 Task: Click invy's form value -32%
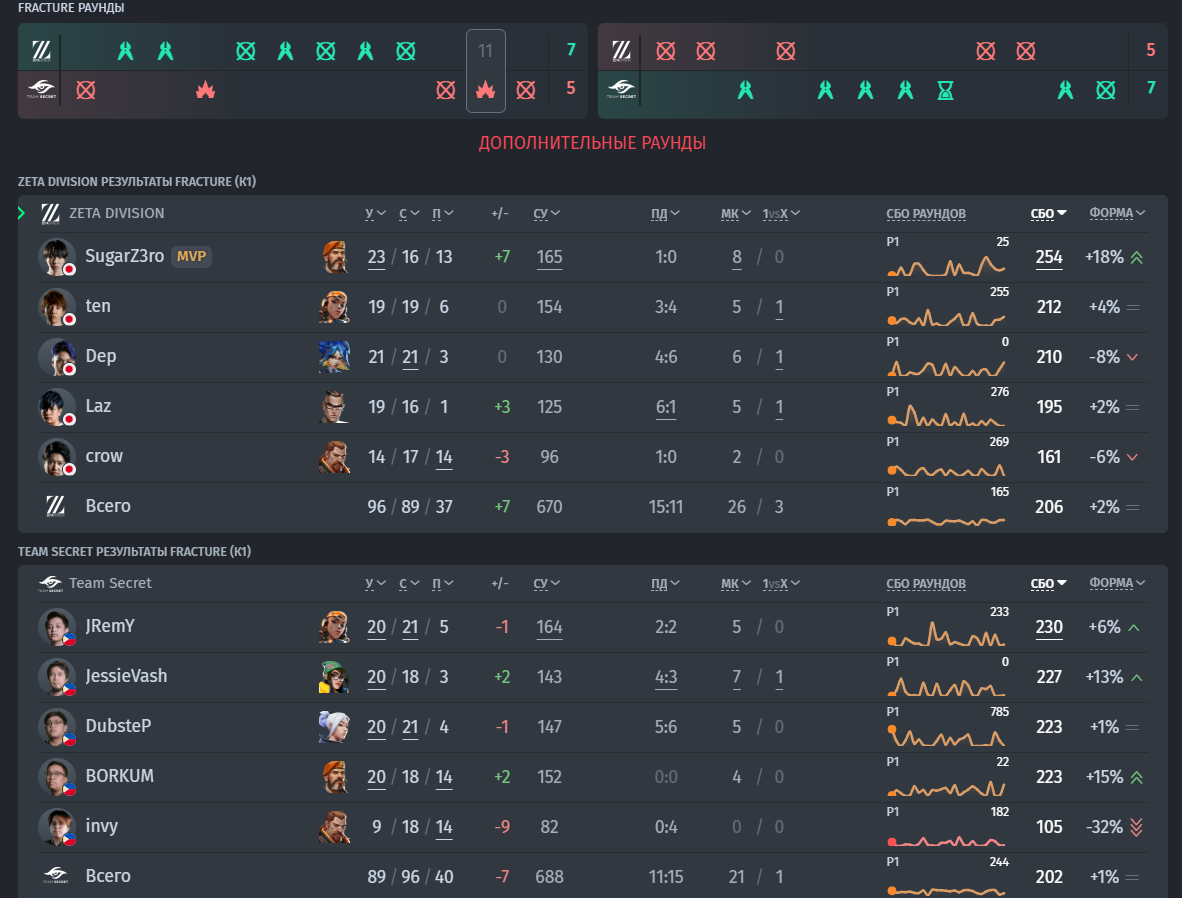(1104, 827)
